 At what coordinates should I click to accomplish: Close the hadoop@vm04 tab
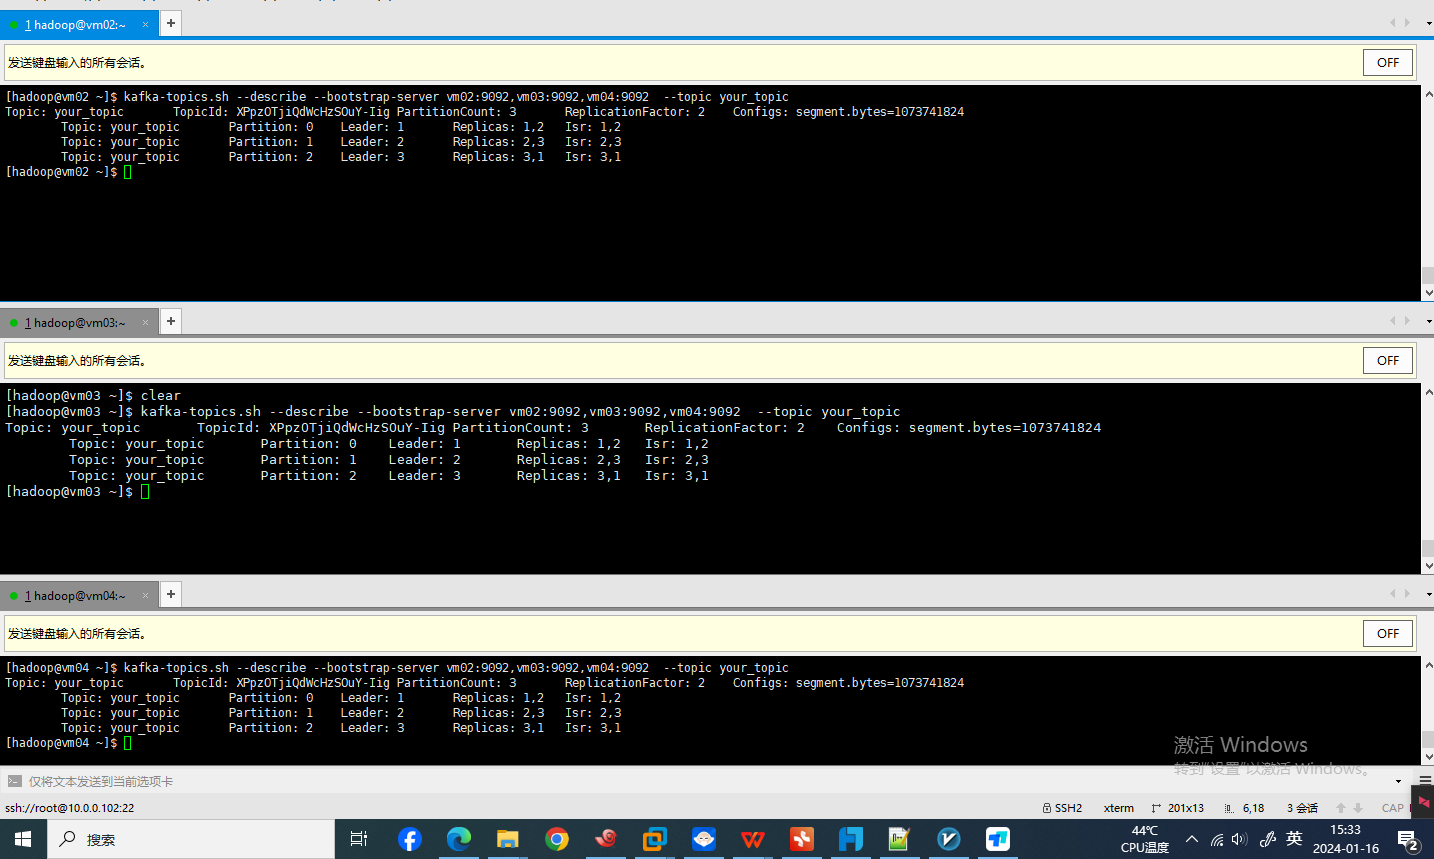click(145, 595)
